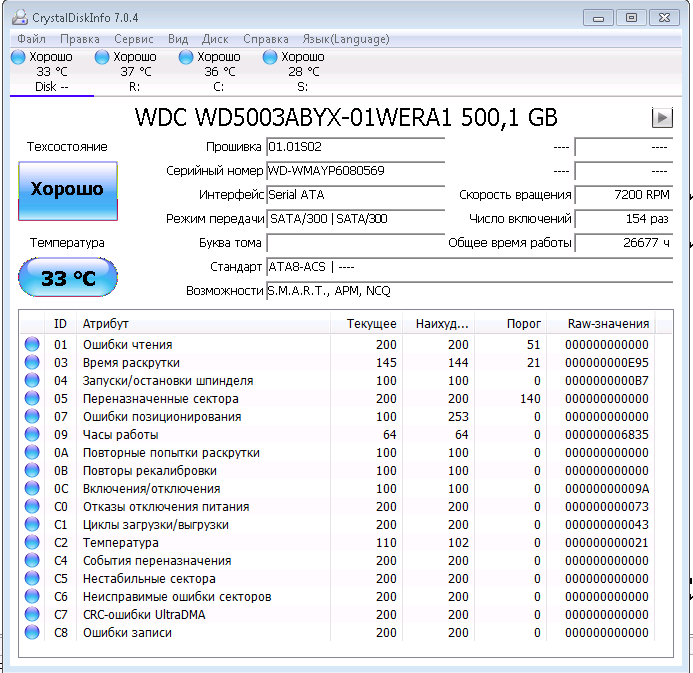Click status orb for Температура attribute row
This screenshot has height=673, width=693.
pos(32,543)
